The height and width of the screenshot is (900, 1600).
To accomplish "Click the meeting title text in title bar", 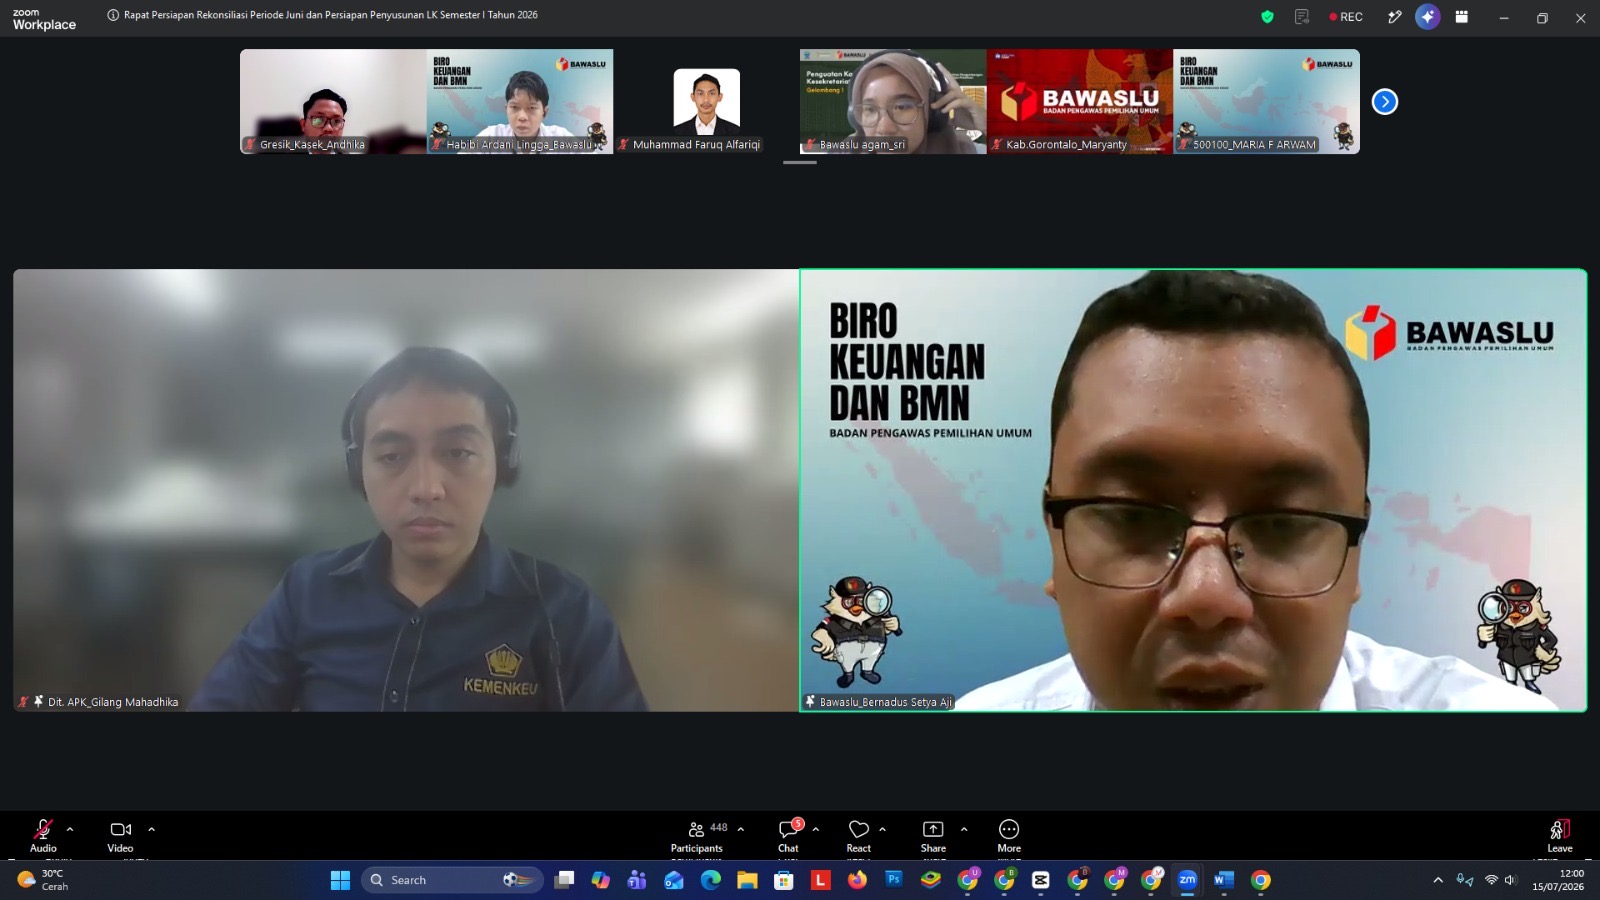I will tap(331, 15).
